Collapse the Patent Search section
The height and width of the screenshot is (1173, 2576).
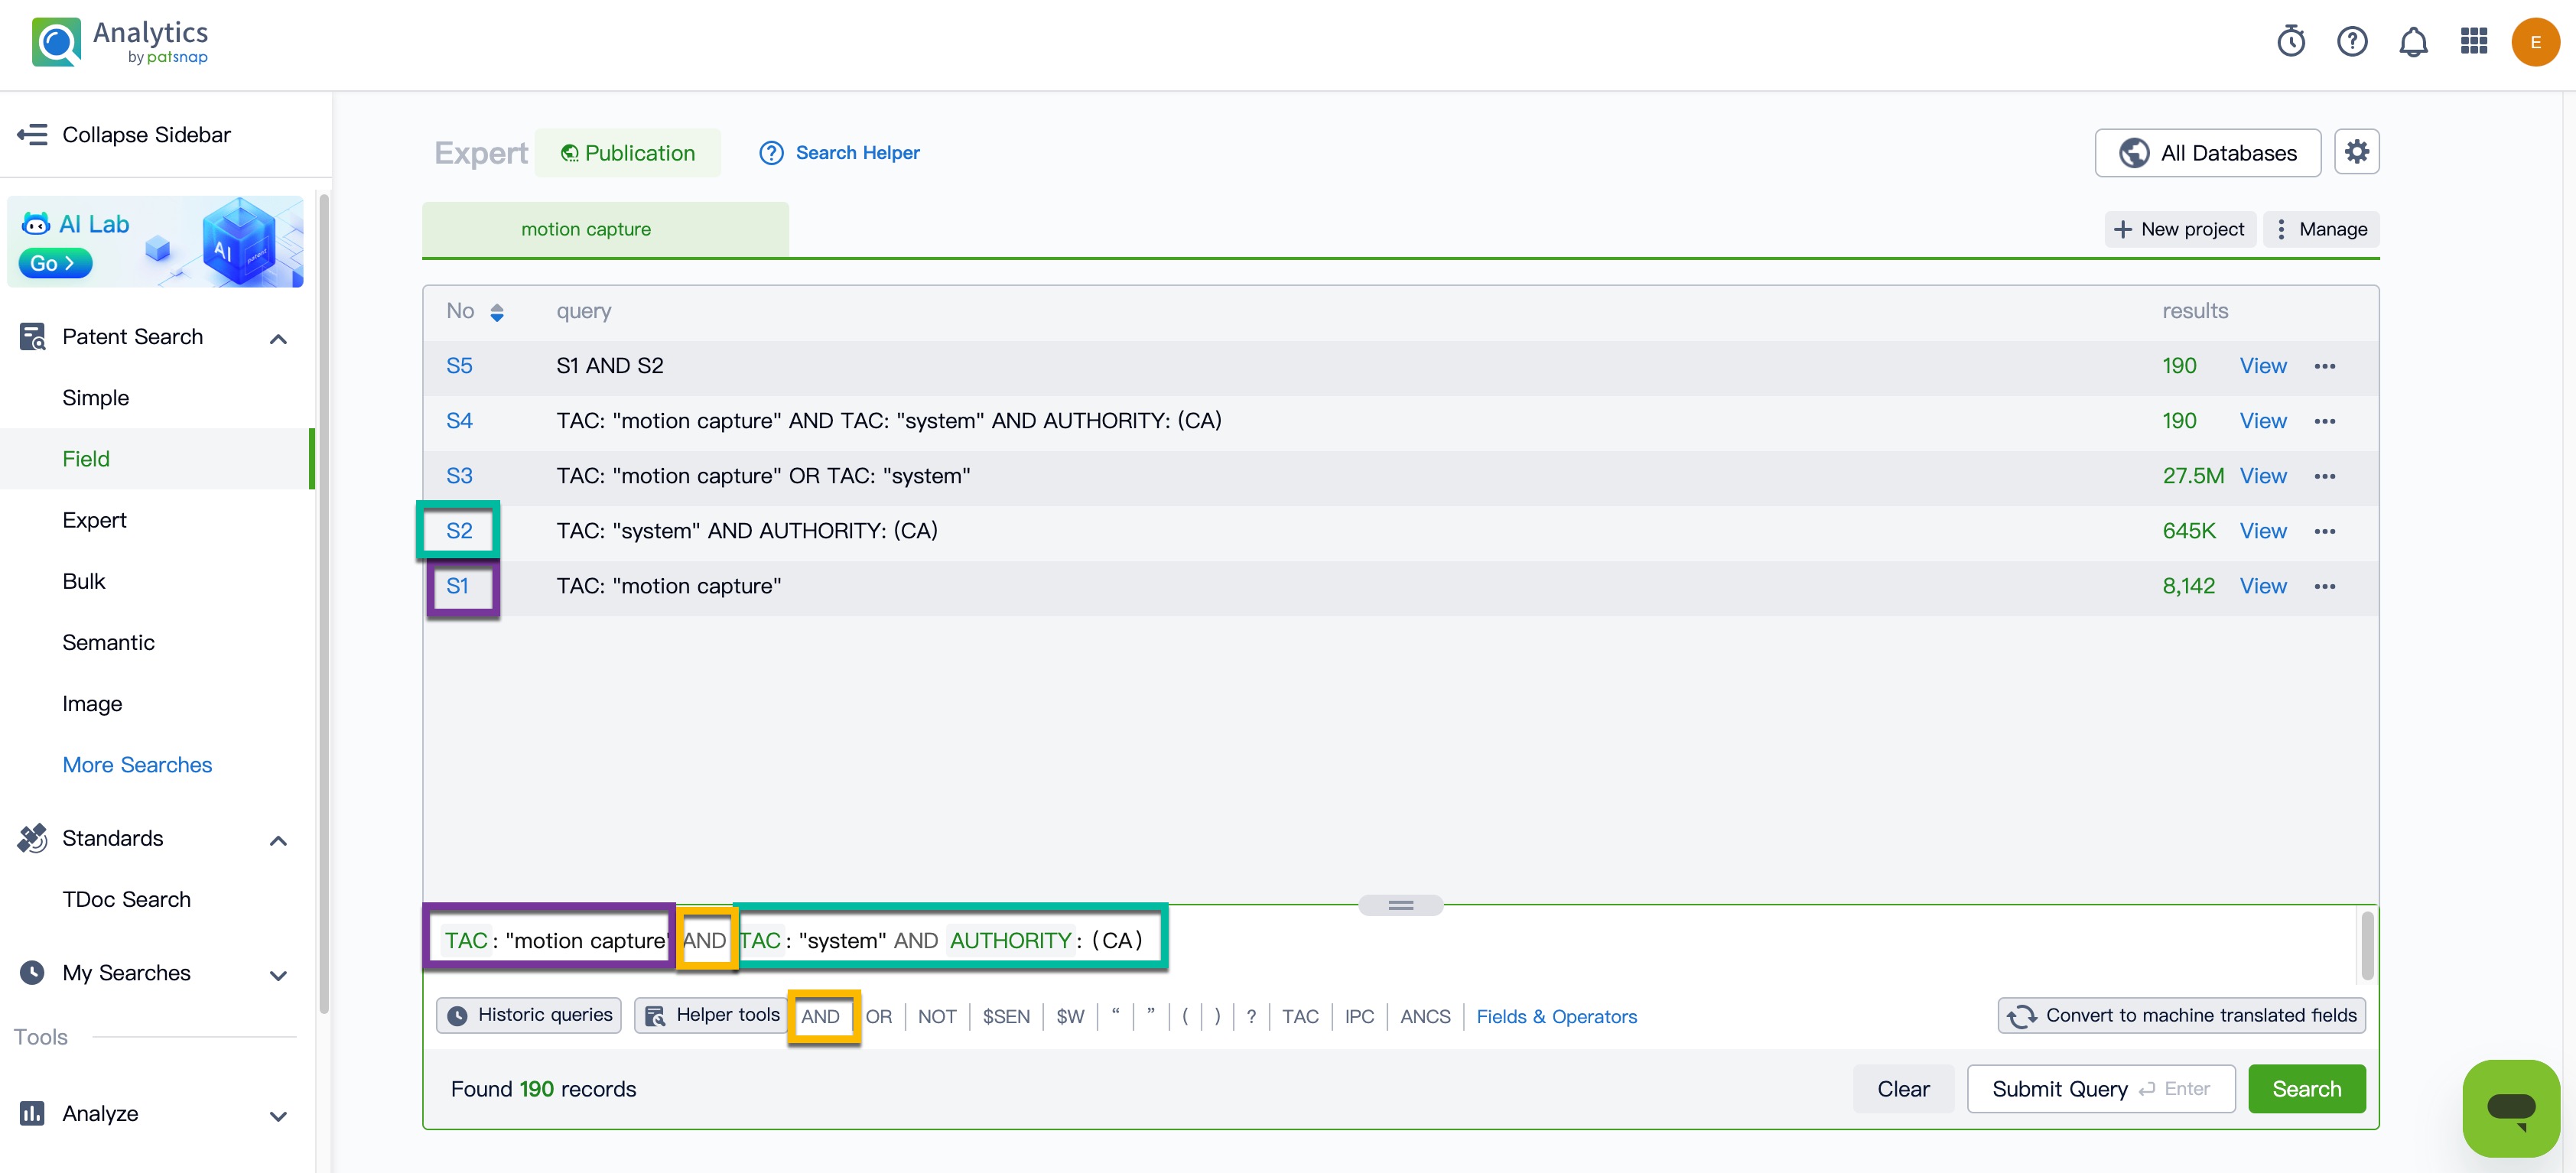pos(278,339)
